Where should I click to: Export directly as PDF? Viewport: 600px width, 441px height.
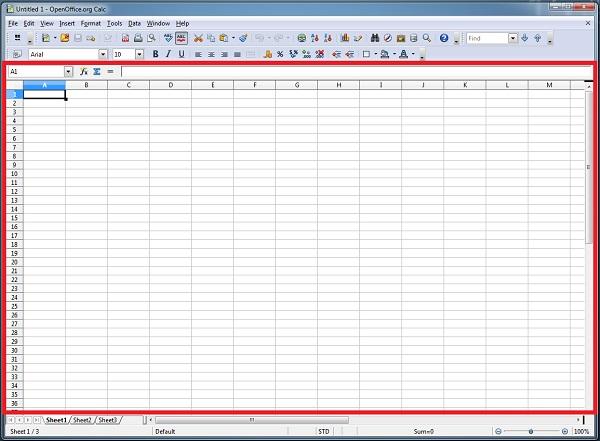(x=125, y=38)
